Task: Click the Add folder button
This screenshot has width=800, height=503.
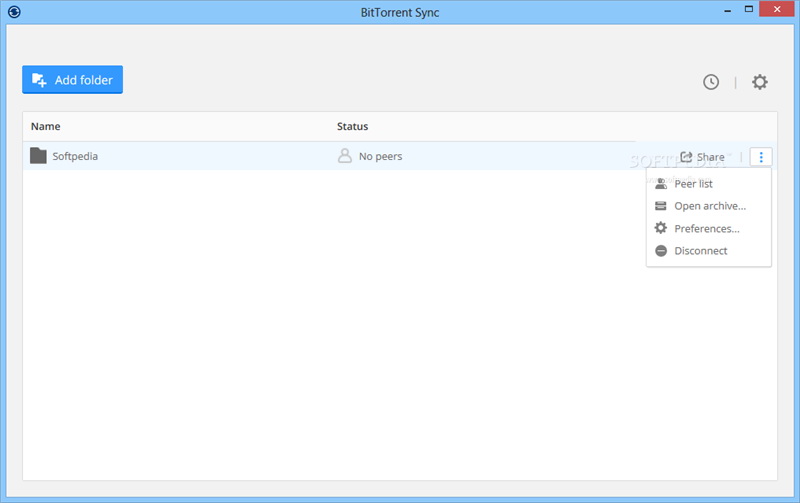Action: (x=72, y=80)
